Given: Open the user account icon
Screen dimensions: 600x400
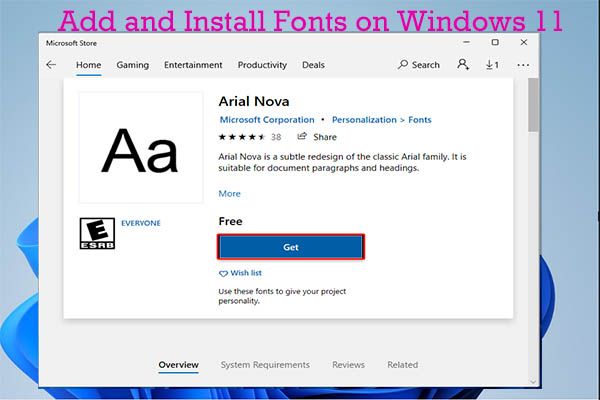Looking at the screenshot, I should click(463, 64).
